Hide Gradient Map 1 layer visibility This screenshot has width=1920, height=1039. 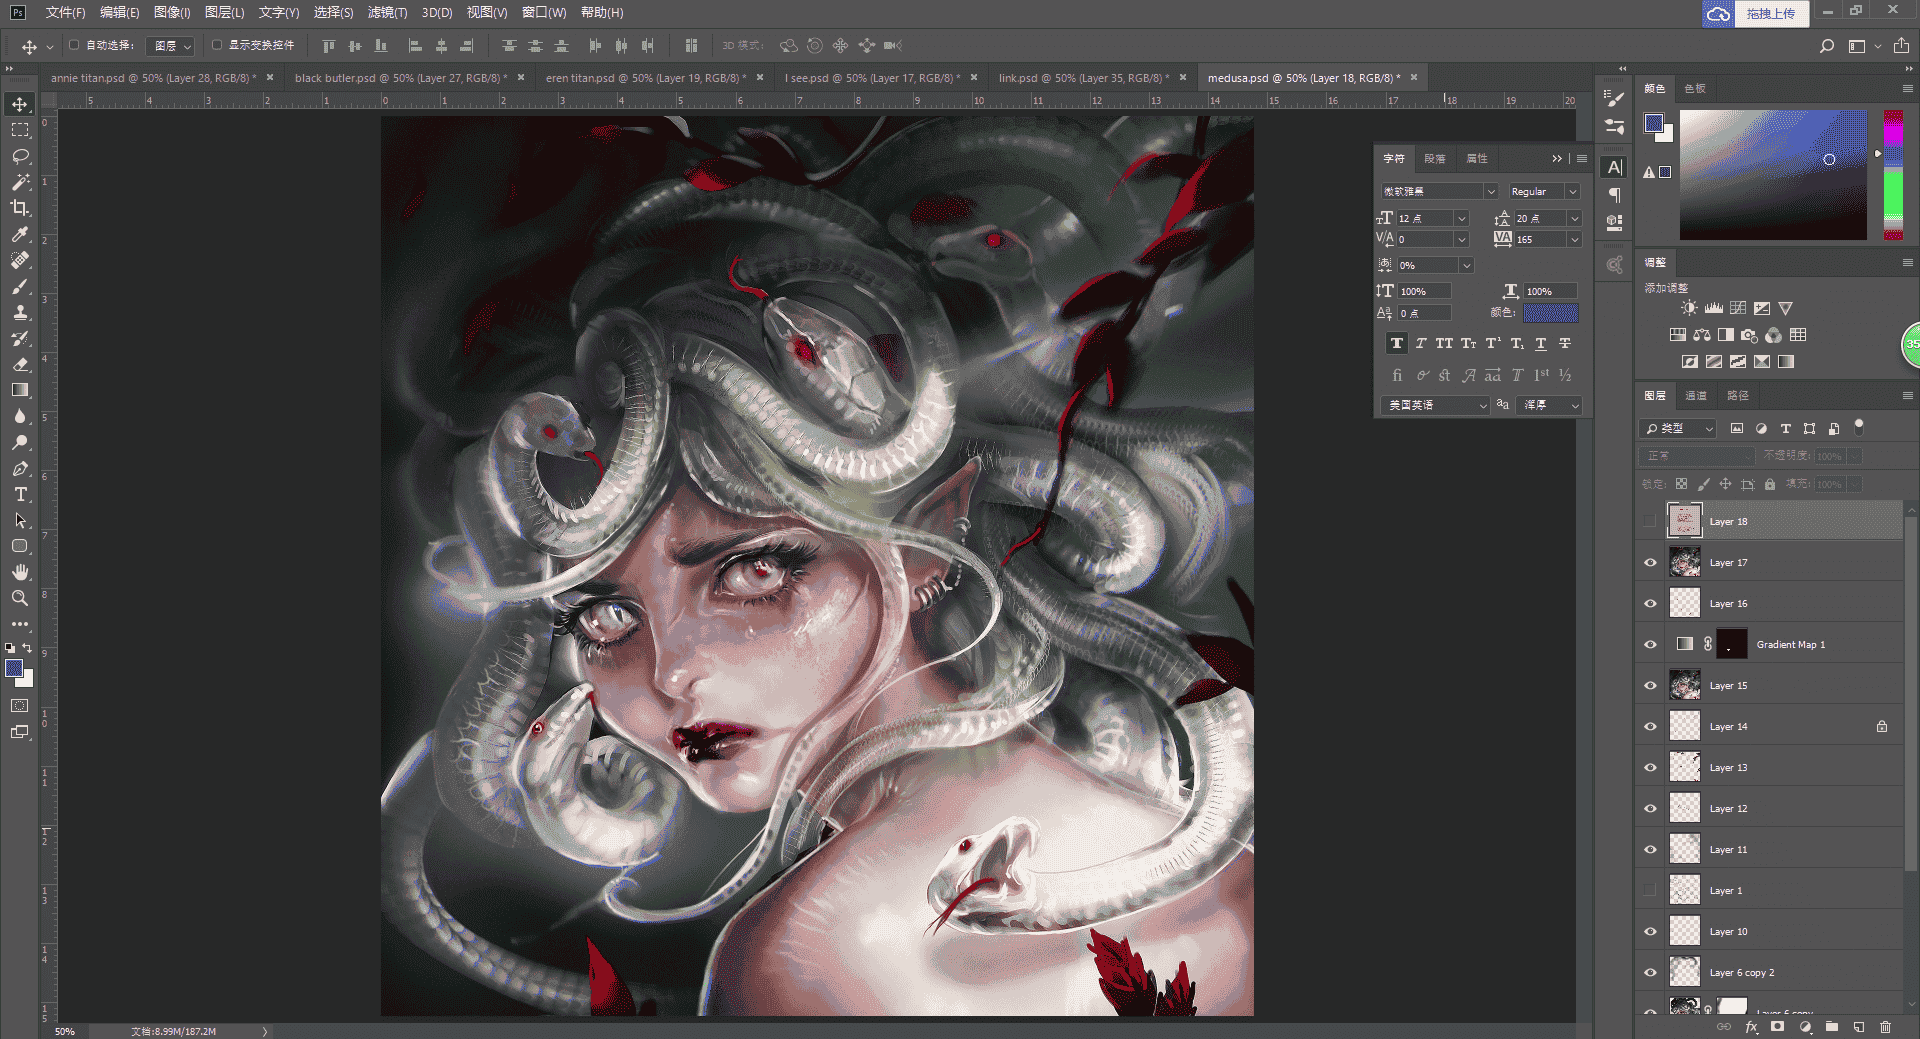1651,645
